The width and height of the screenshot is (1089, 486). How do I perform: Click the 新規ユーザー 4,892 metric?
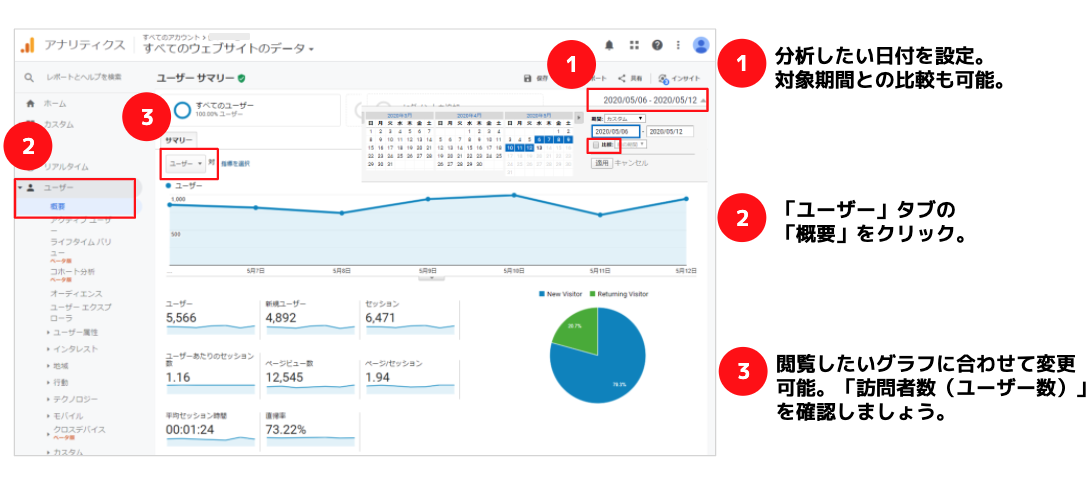tap(310, 317)
